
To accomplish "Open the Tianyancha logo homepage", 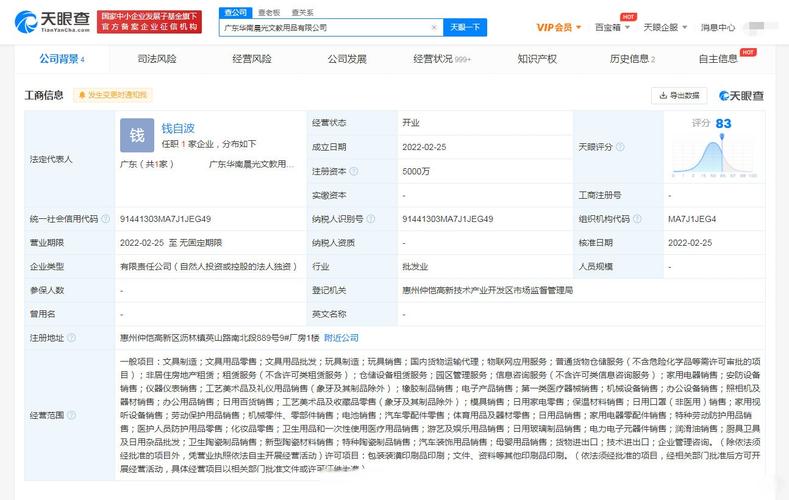I will pyautogui.click(x=52, y=22).
